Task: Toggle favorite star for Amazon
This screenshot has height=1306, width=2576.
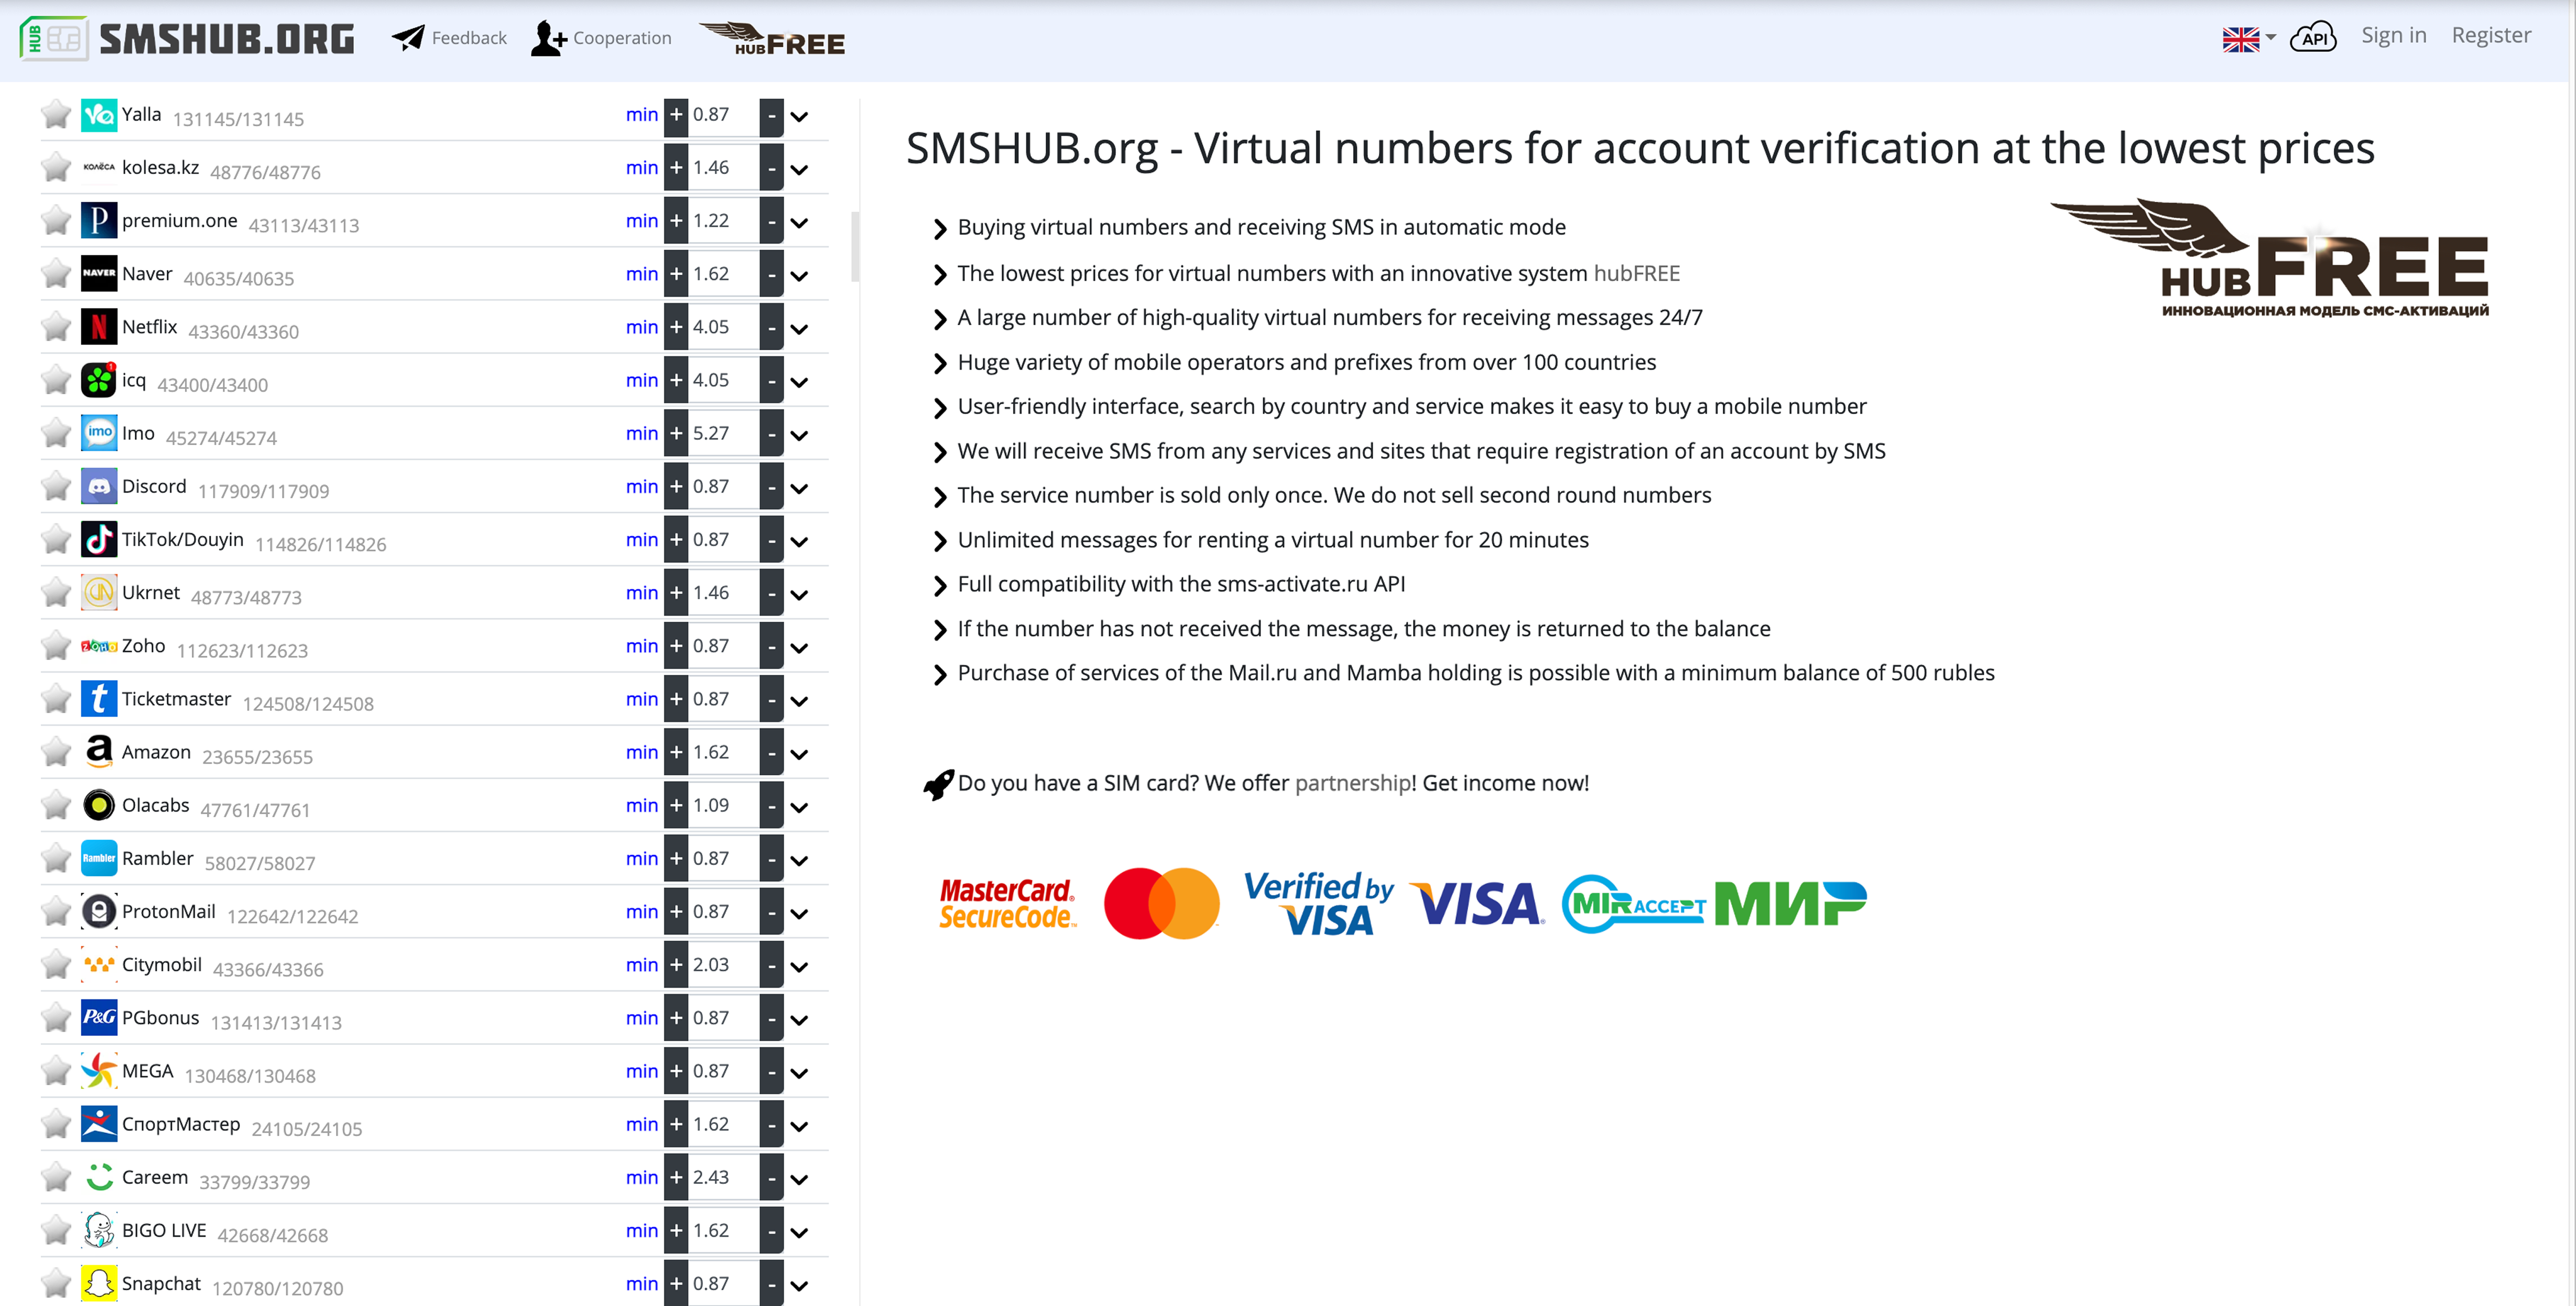Action: coord(56,752)
